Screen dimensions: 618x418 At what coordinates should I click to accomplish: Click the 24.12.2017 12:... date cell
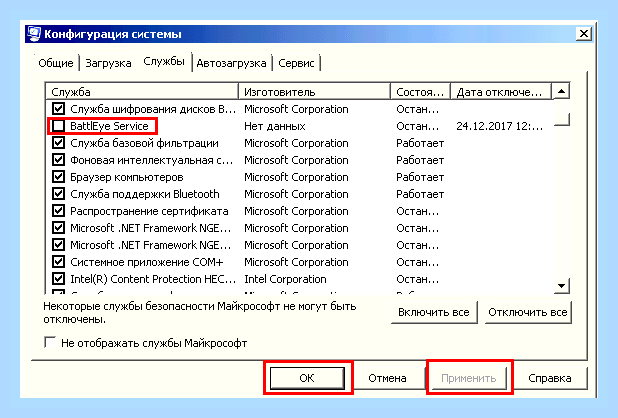499,126
